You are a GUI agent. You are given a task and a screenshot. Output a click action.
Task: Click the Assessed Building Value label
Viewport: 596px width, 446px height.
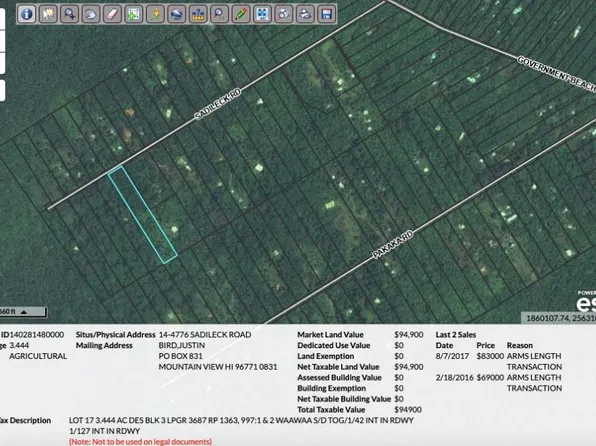coord(339,378)
